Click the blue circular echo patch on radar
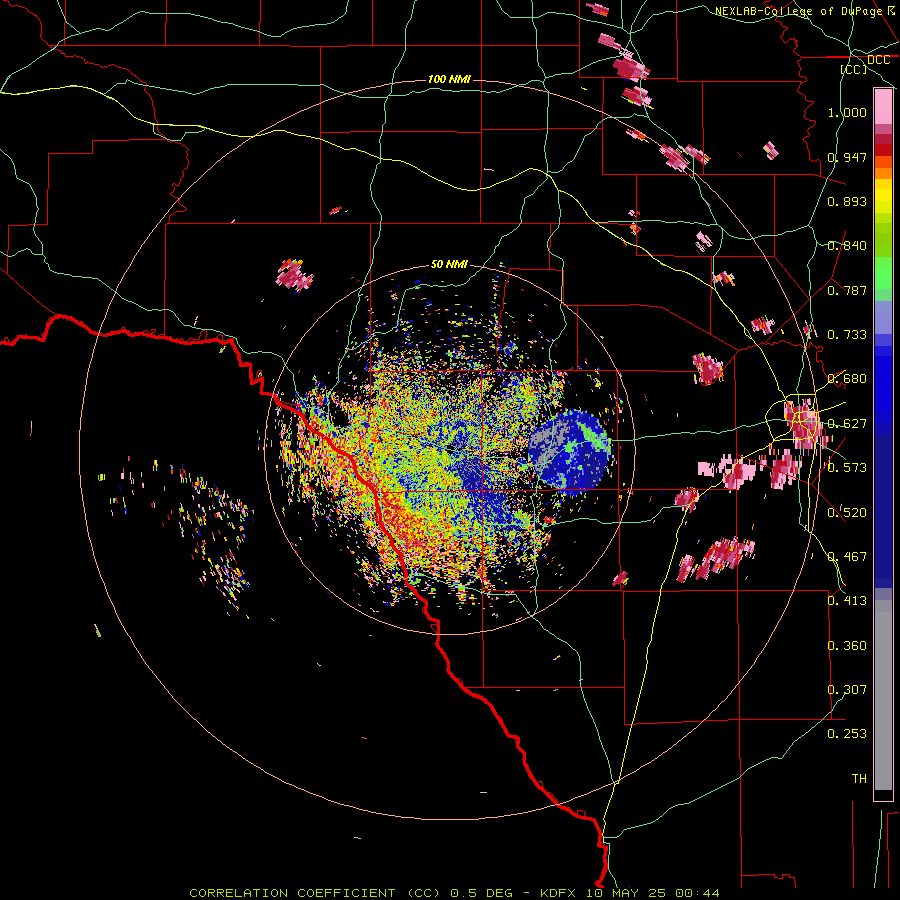This screenshot has height=900, width=900. pyautogui.click(x=569, y=452)
